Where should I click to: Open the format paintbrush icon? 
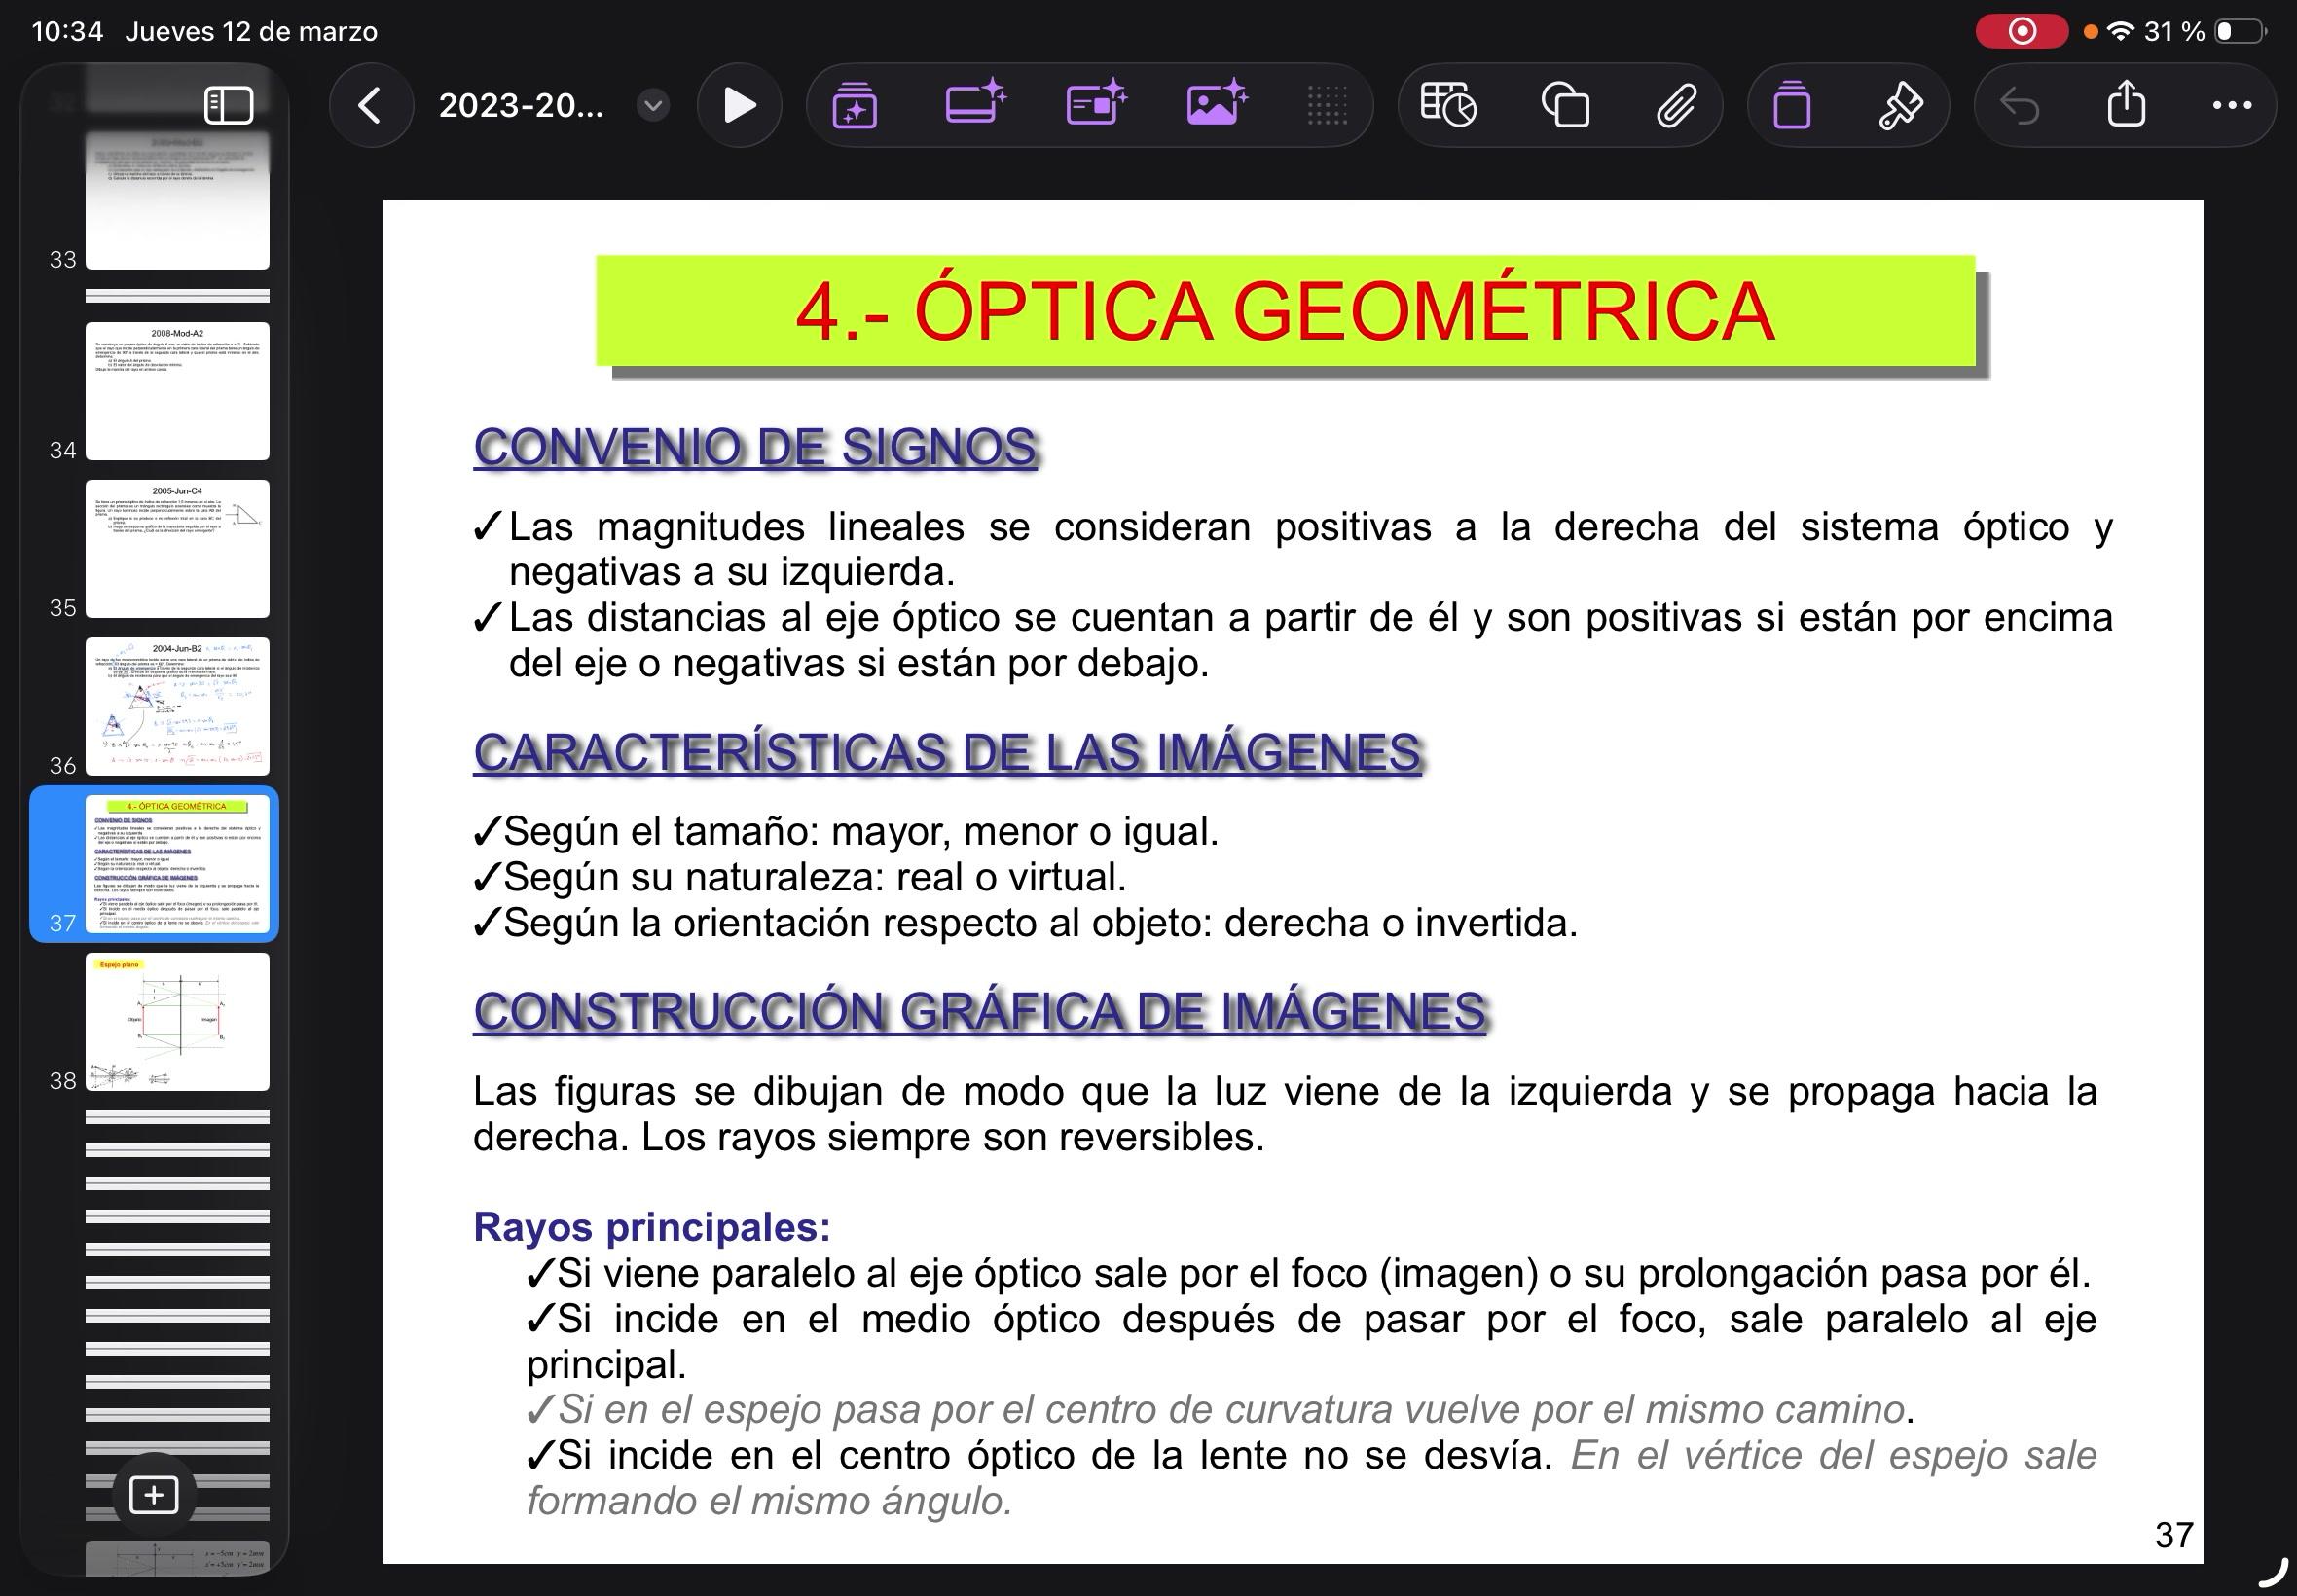(1900, 105)
